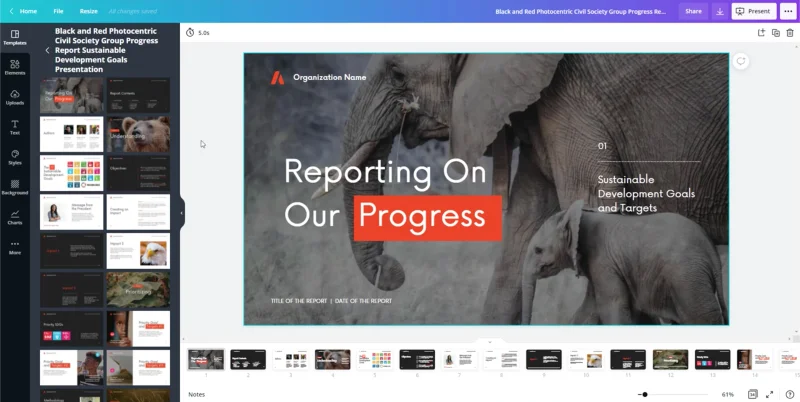Open the help question mark icon

[790, 394]
